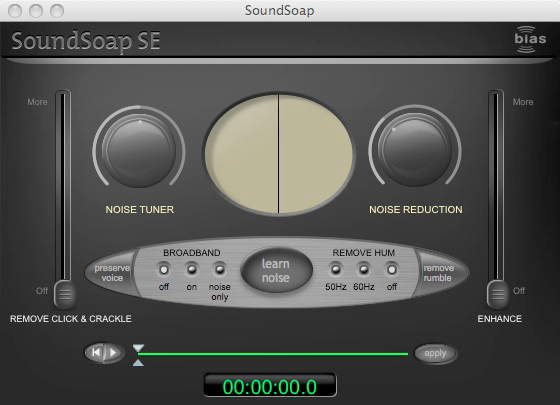Screen dimensions: 560x405
Task: Start playback with the play arrow
Action: point(113,353)
